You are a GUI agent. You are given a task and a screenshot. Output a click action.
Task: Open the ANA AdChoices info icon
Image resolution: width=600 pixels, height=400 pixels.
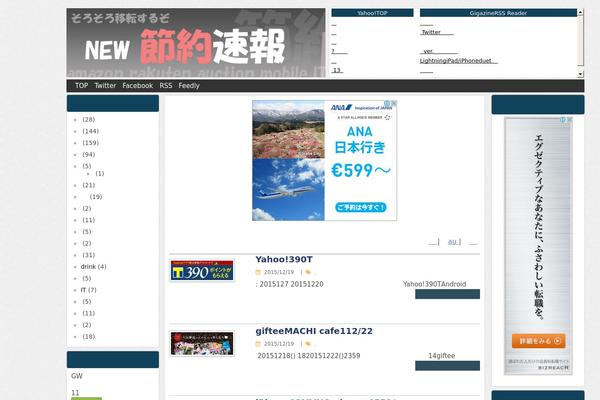(x=387, y=103)
